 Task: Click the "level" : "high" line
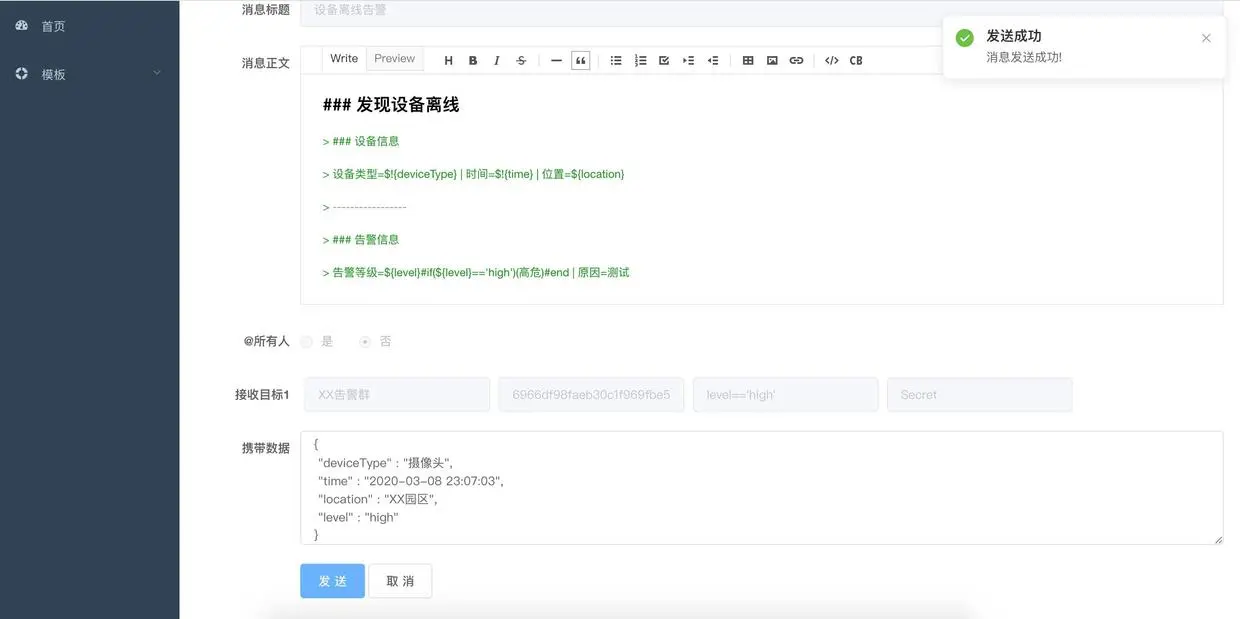point(358,518)
